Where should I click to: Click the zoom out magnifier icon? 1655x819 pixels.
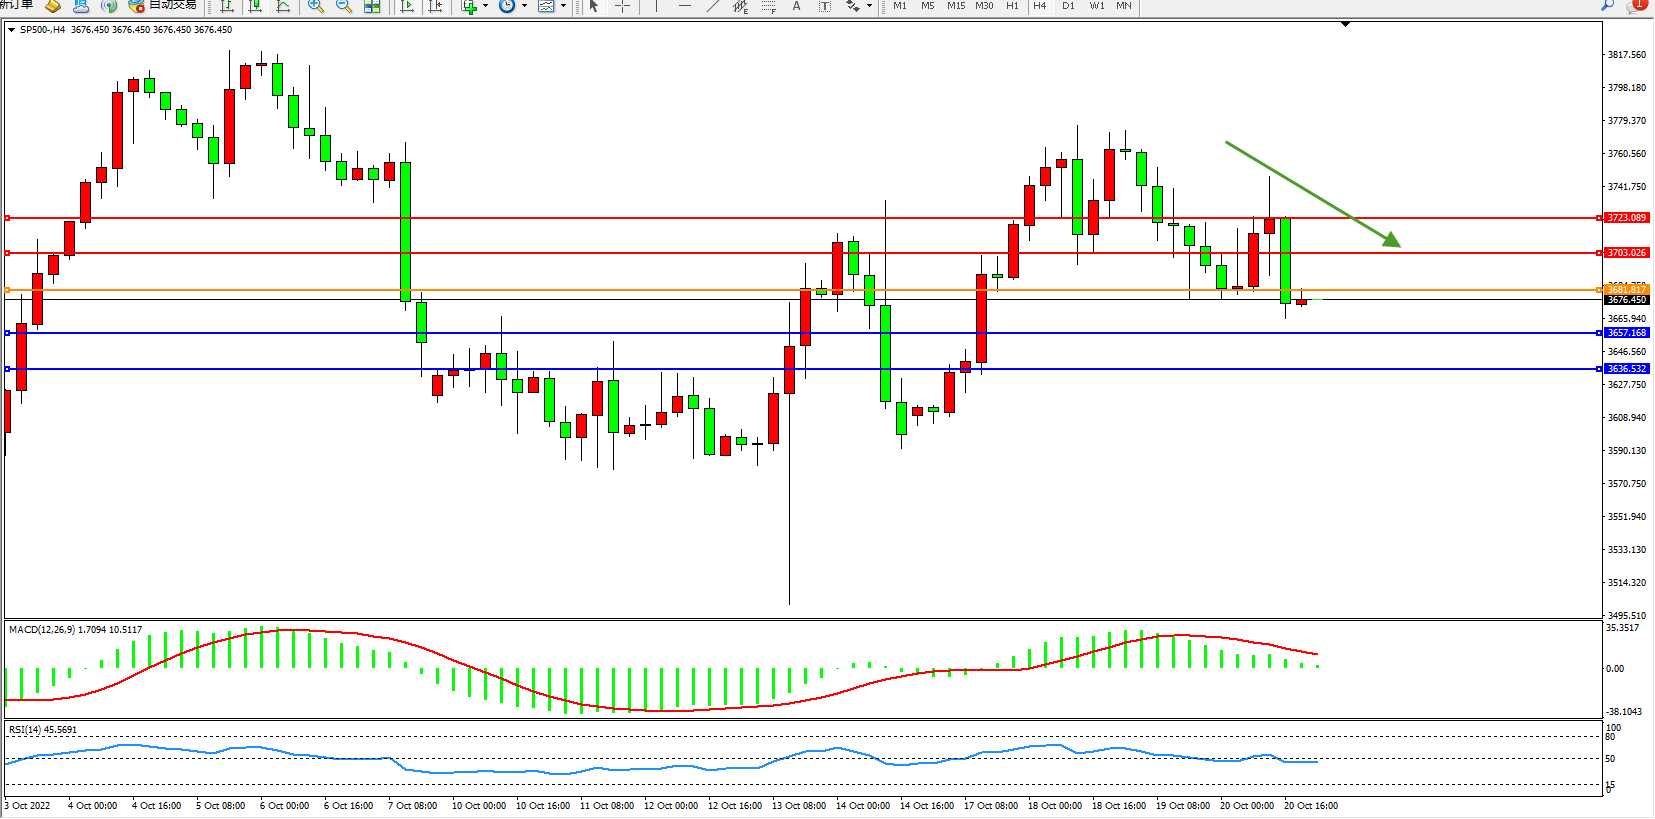click(x=344, y=6)
